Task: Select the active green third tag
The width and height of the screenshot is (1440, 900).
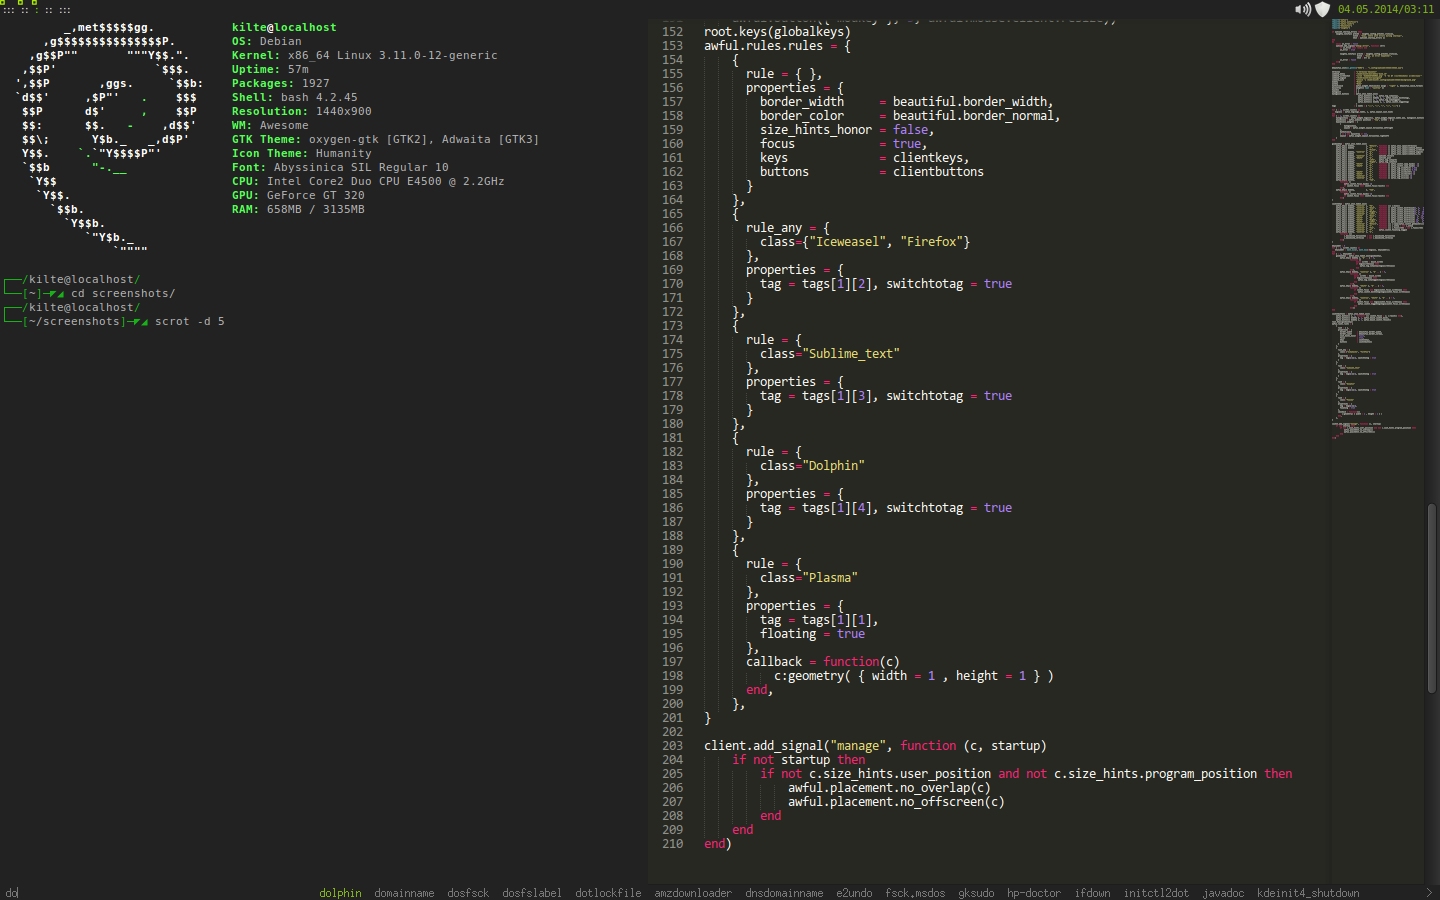Action: point(34,9)
